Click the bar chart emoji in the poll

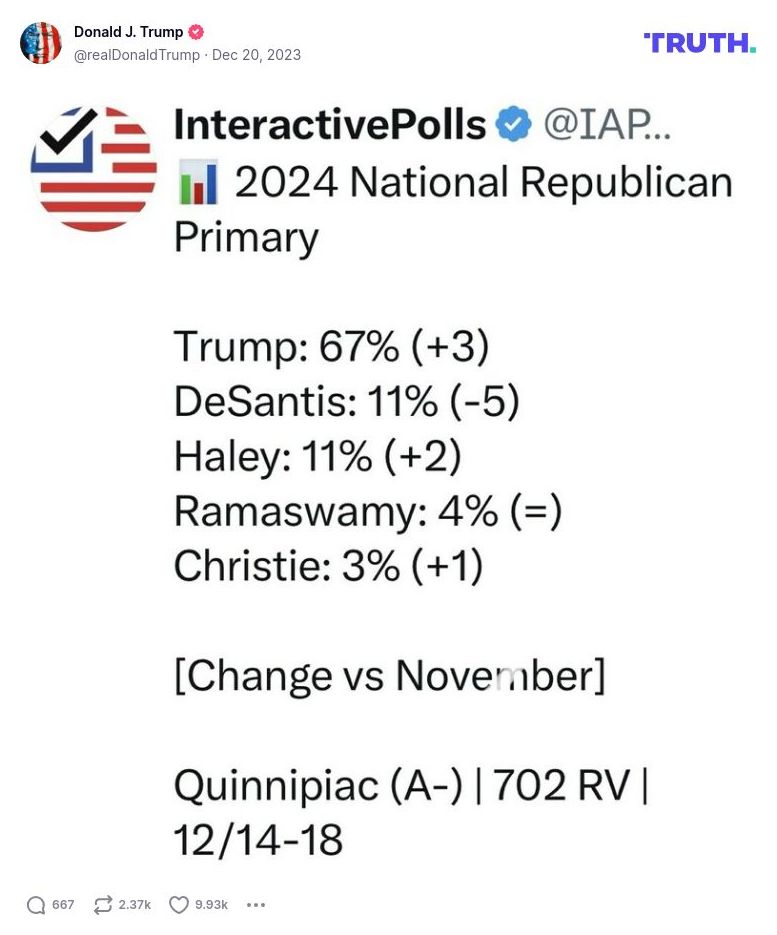[196, 183]
